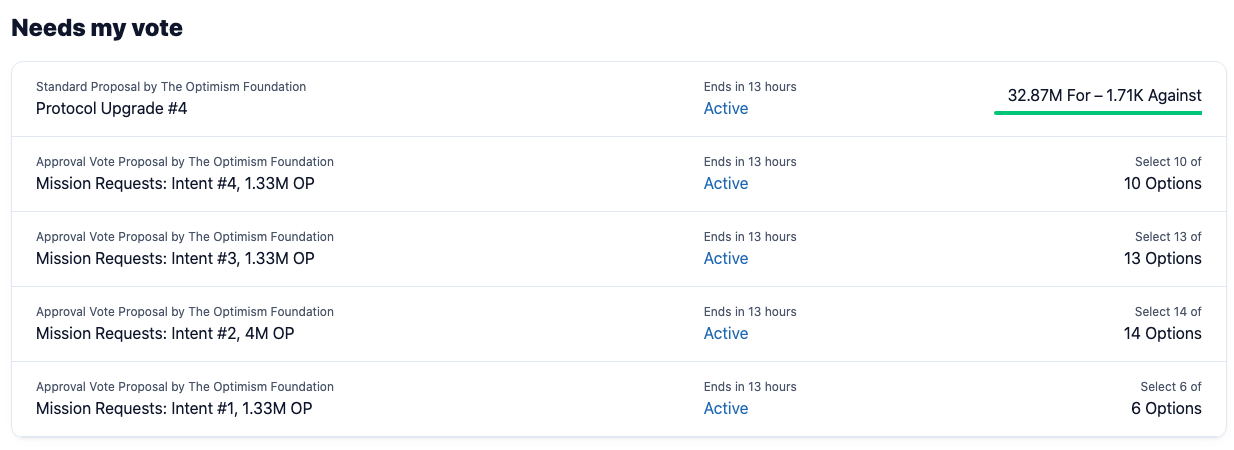
Task: Click Active status of Intent #4 row
Action: tap(726, 183)
